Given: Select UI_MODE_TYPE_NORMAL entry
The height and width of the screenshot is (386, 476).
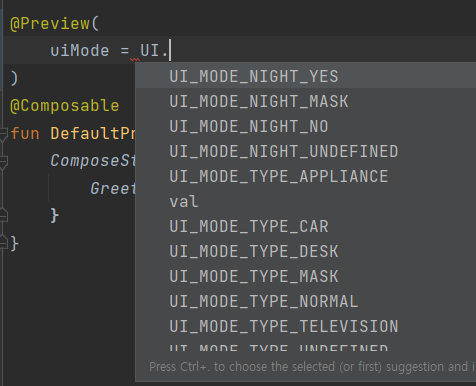Looking at the screenshot, I should coord(306,301).
